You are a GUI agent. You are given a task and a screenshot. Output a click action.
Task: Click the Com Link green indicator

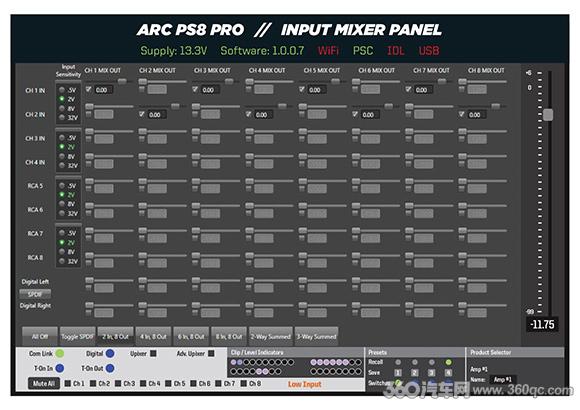tap(59, 353)
